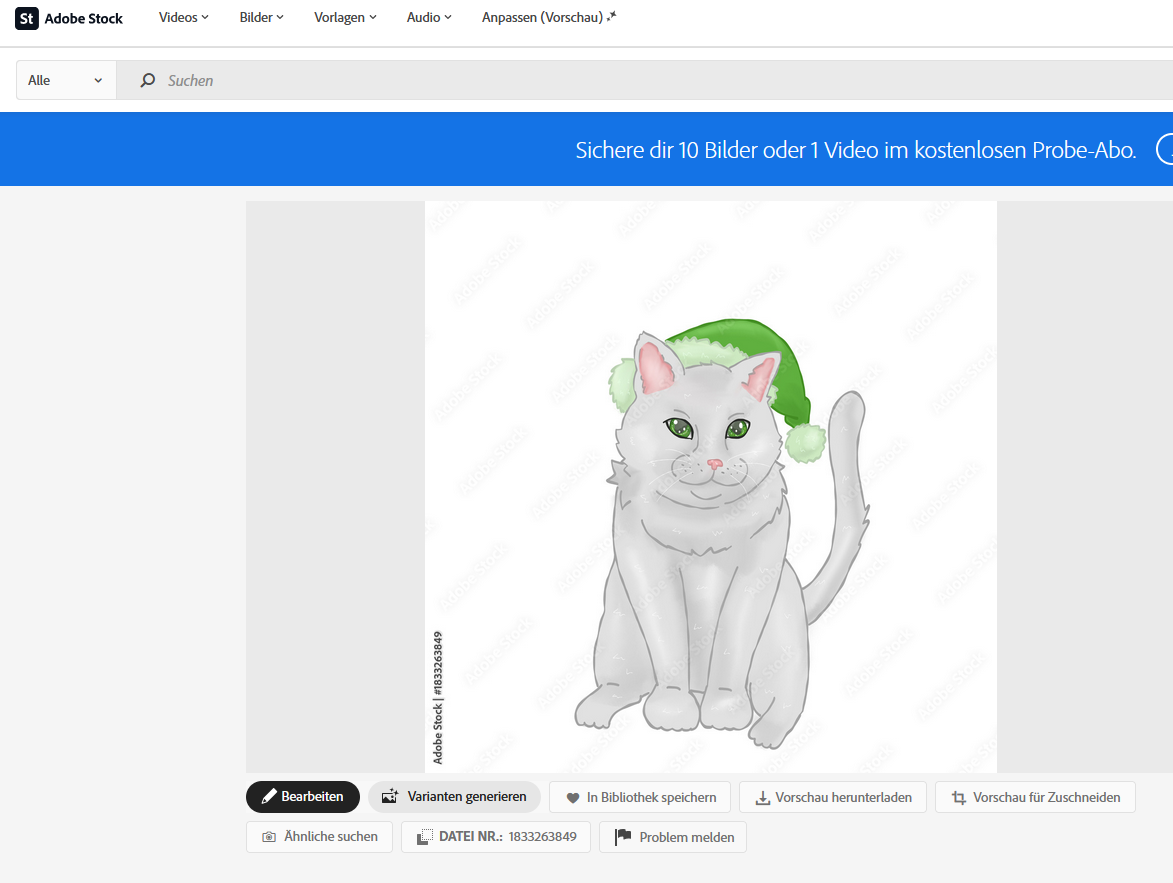Screen dimensions: 1173x883
Task: Click the crop icon for Zuschneiden preview
Action: (959, 798)
